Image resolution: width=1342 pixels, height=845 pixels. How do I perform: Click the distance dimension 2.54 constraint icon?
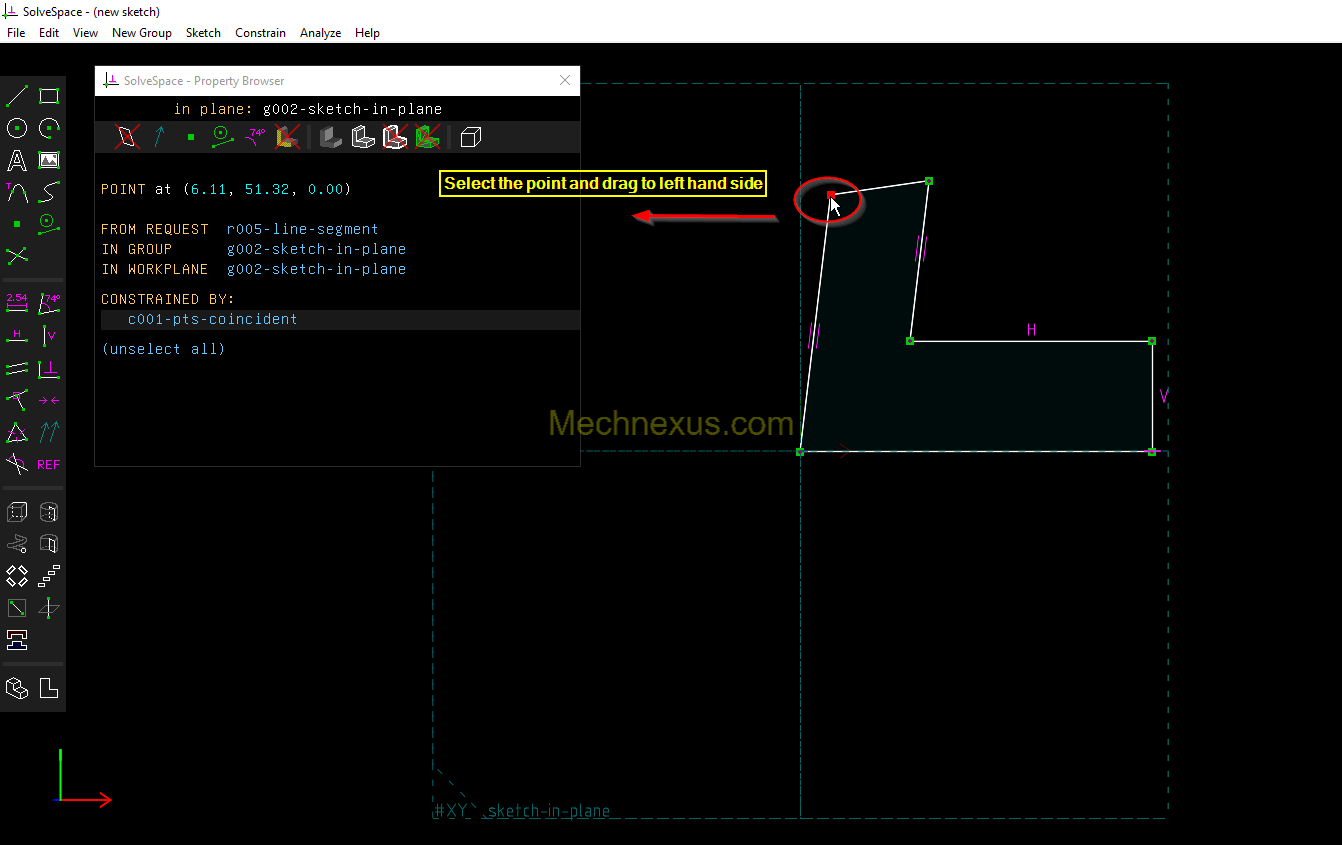pos(17,303)
